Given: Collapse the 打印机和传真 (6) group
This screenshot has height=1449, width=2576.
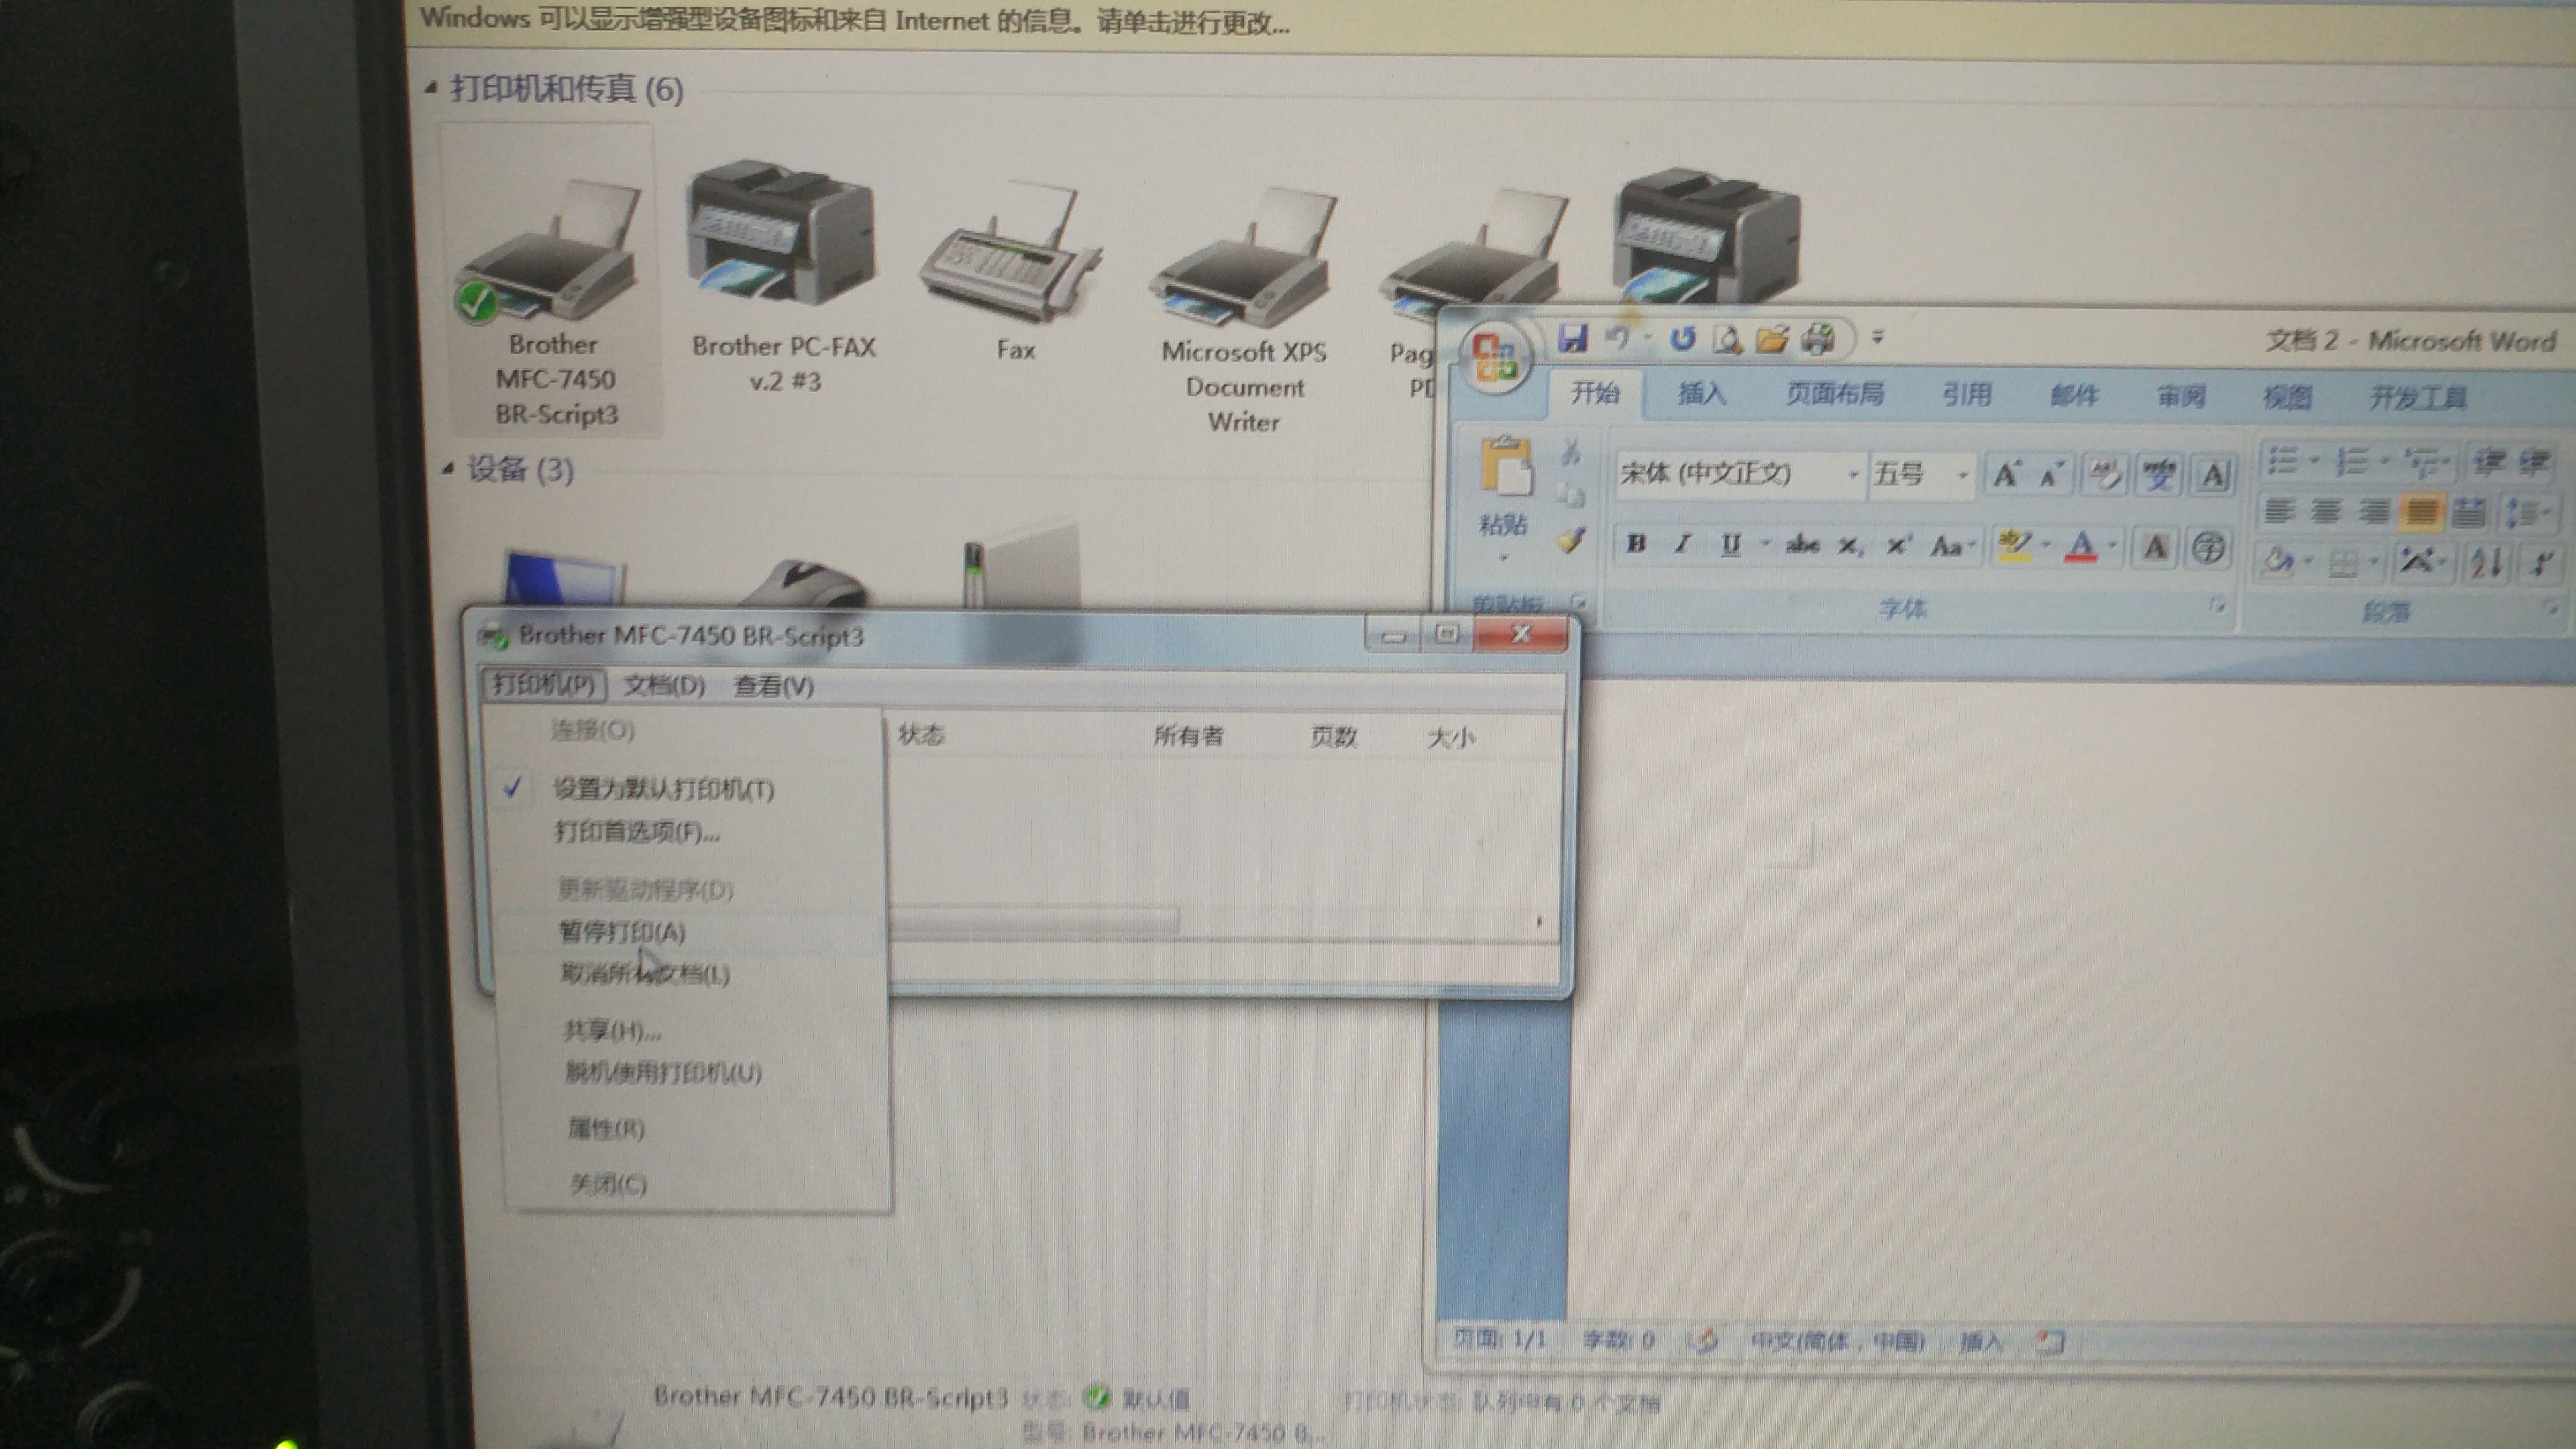Looking at the screenshot, I should point(431,88).
